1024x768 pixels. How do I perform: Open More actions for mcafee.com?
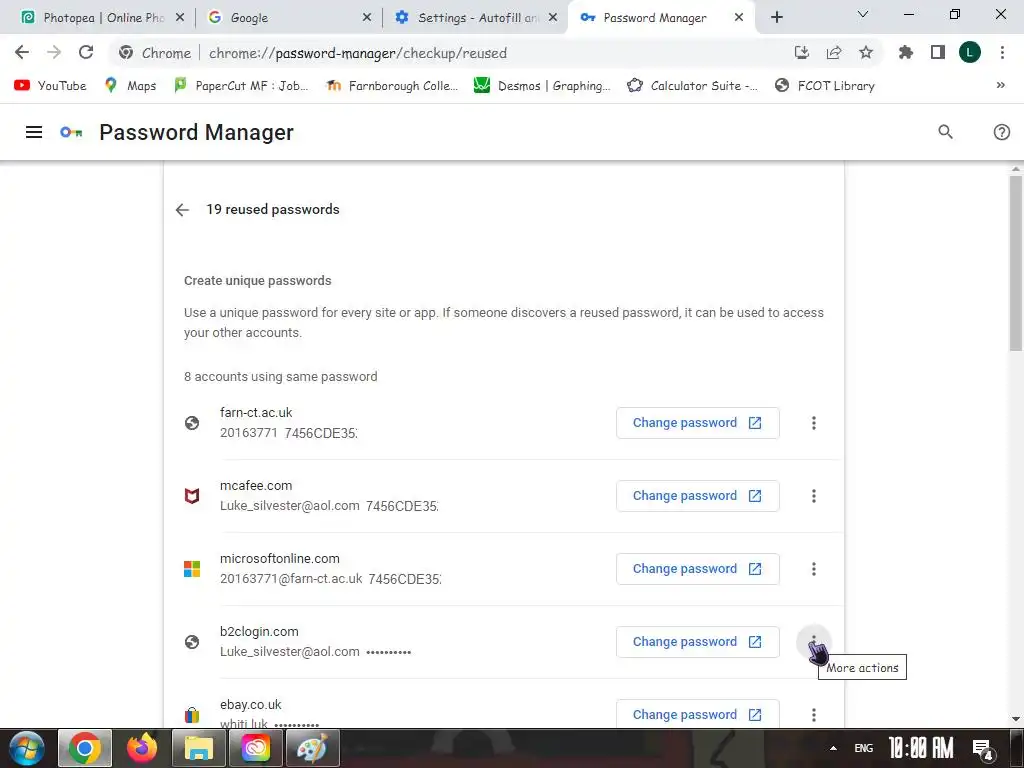pos(814,496)
